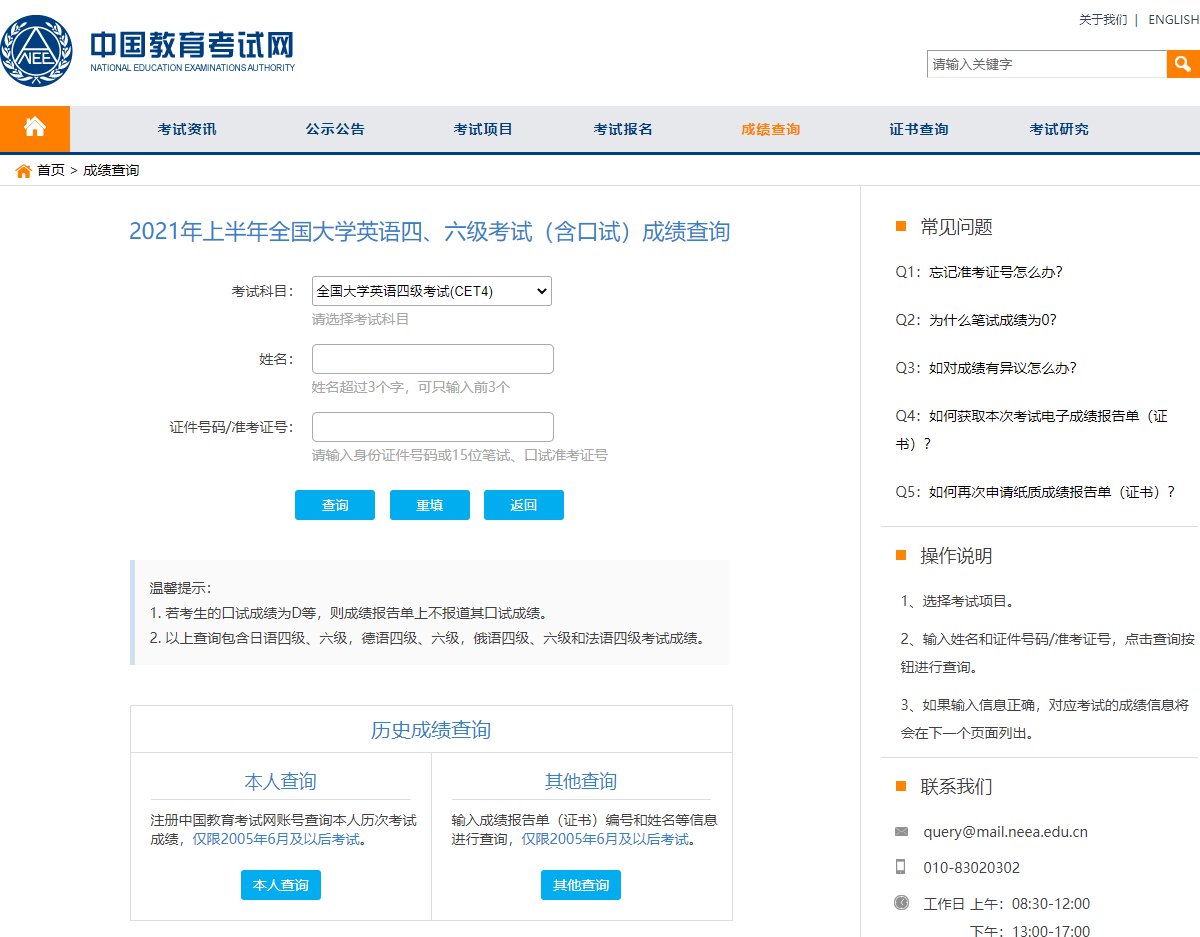Open the 考试科目 exam subject dropdown
Viewport: 1200px width, 937px height.
point(431,291)
